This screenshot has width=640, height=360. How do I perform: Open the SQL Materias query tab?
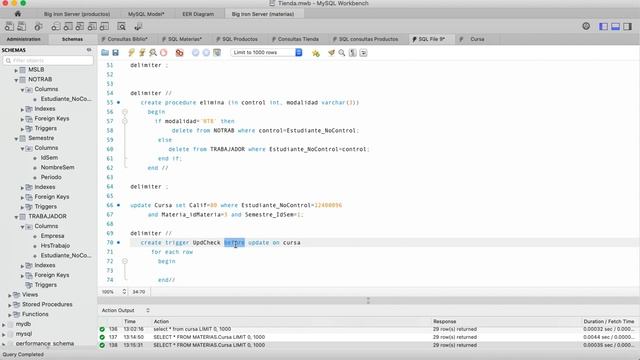pyautogui.click(x=185, y=39)
